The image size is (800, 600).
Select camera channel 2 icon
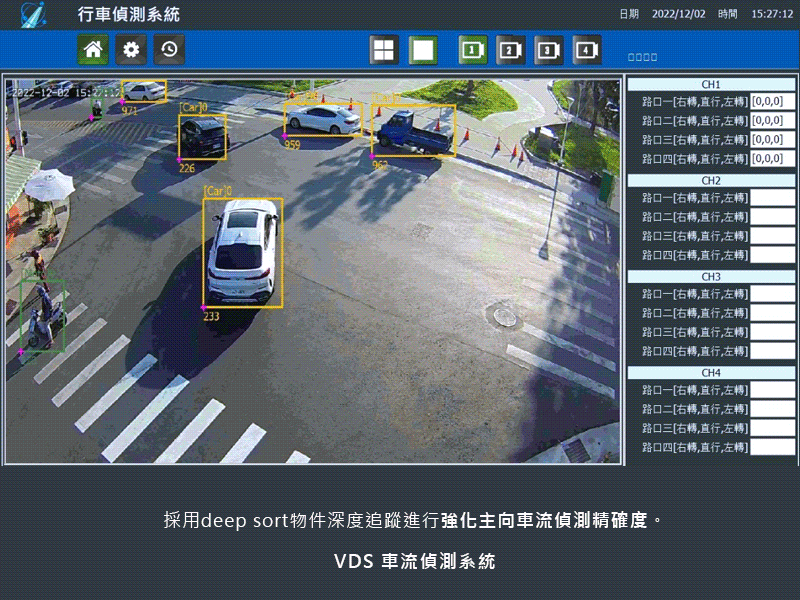(x=511, y=50)
